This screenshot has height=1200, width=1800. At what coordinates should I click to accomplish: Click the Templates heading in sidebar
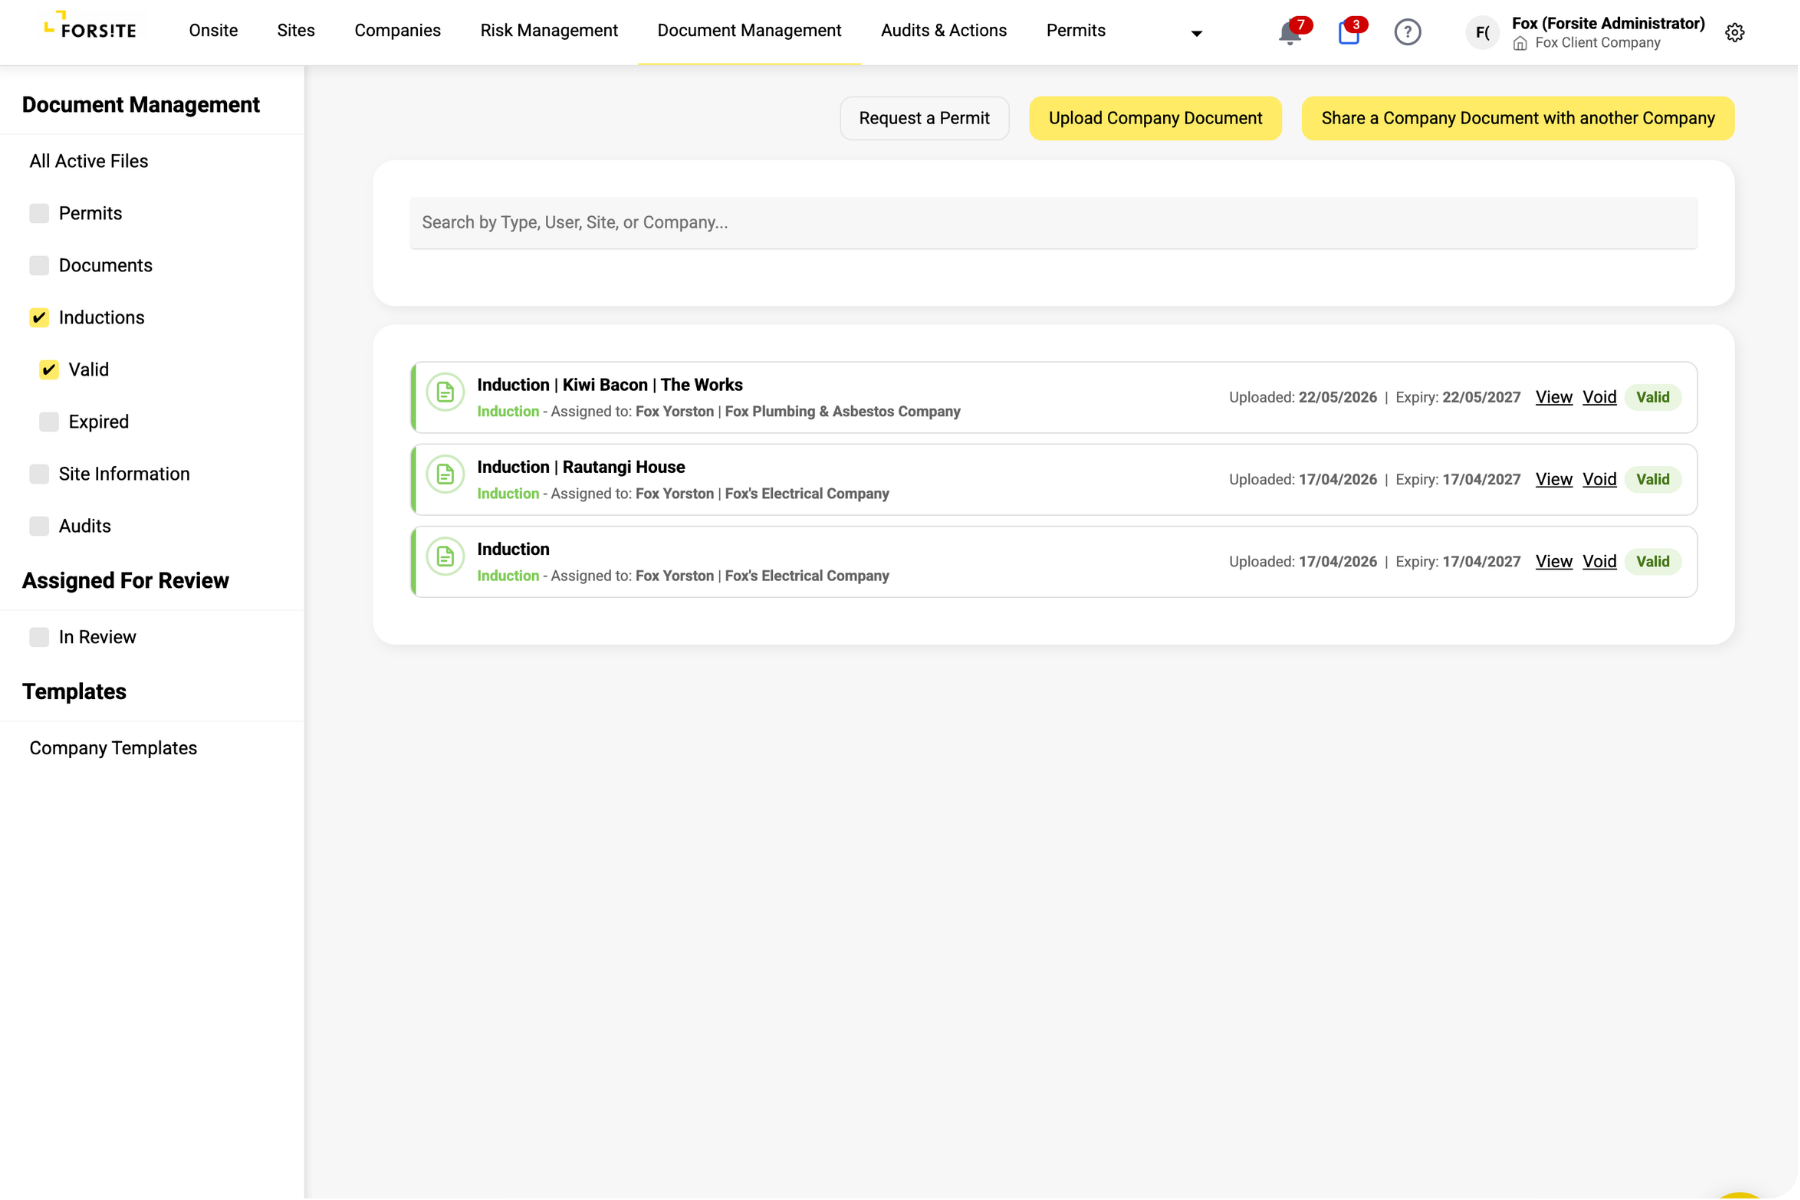point(74,692)
